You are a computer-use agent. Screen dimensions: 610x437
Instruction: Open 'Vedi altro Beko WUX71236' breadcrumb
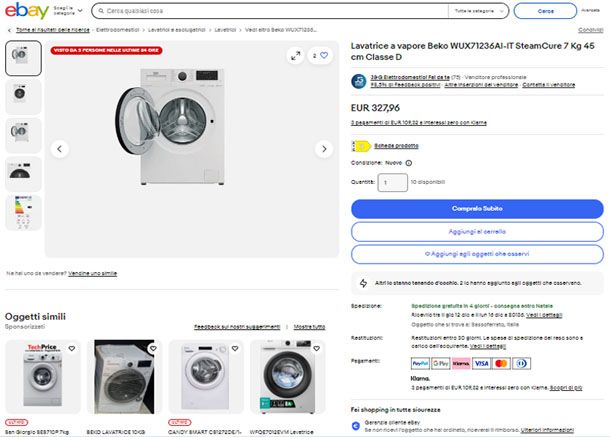tap(281, 30)
